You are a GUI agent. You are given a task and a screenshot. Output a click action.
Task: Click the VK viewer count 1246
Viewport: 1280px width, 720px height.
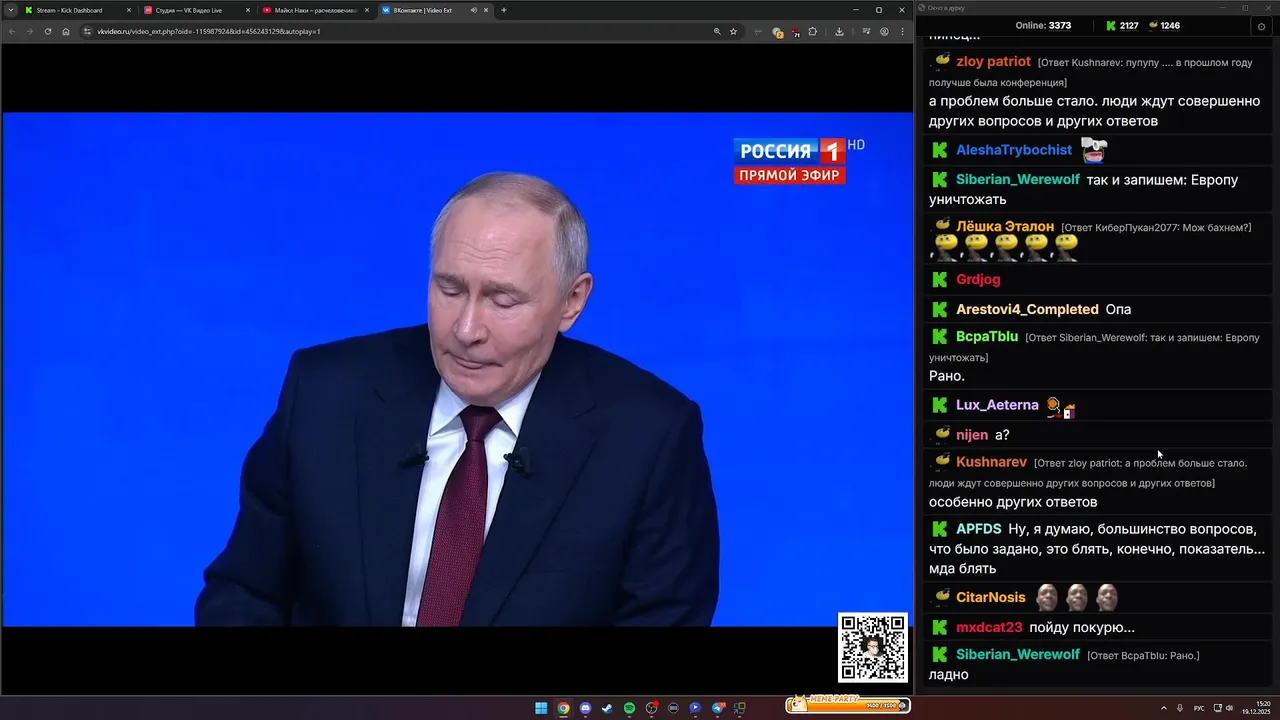(1163, 26)
